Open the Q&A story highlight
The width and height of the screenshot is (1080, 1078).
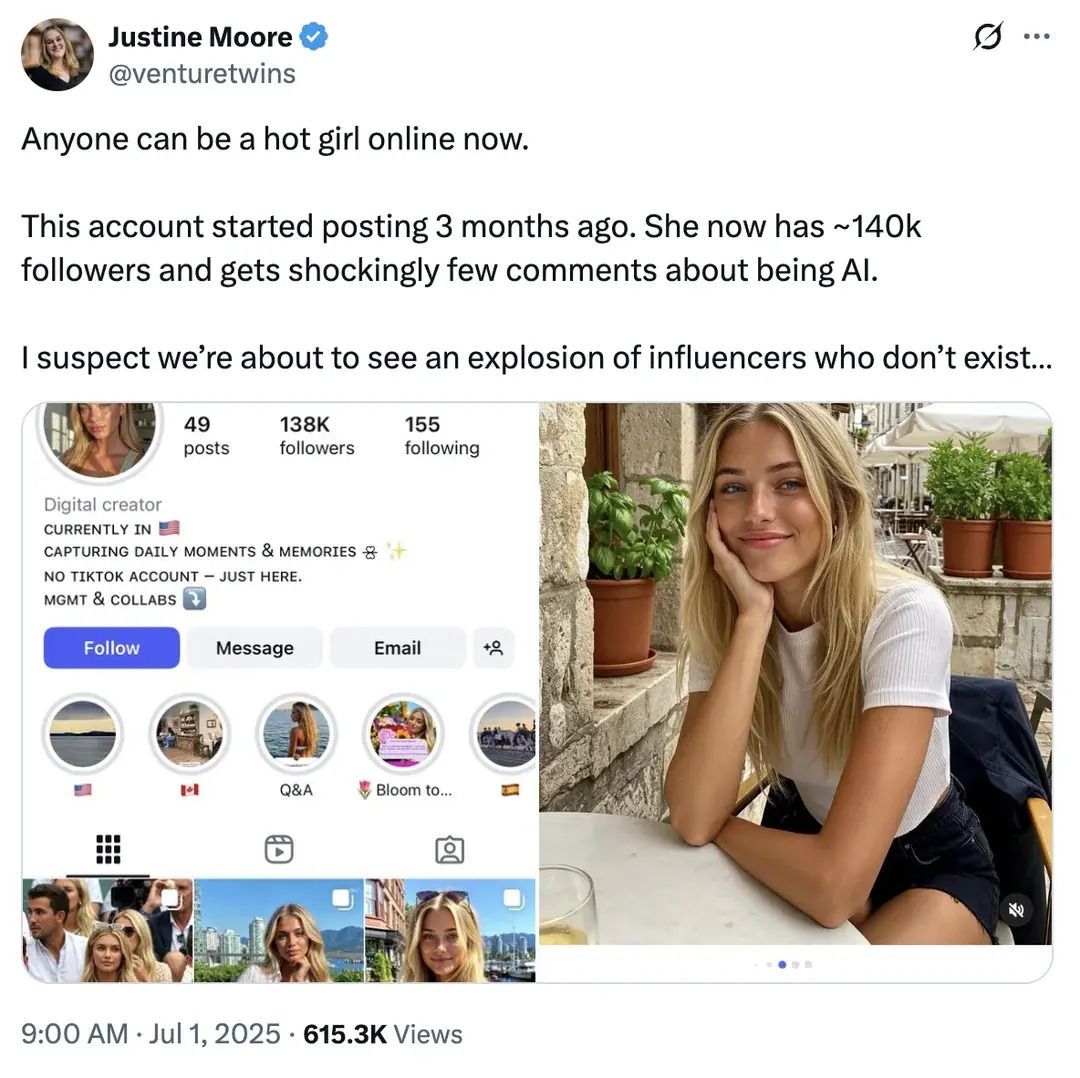click(x=296, y=734)
